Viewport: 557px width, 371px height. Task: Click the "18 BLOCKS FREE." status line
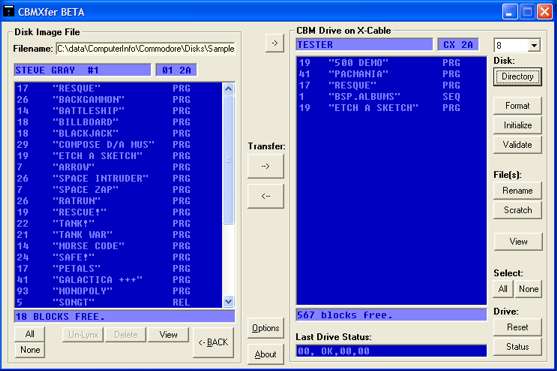[124, 316]
